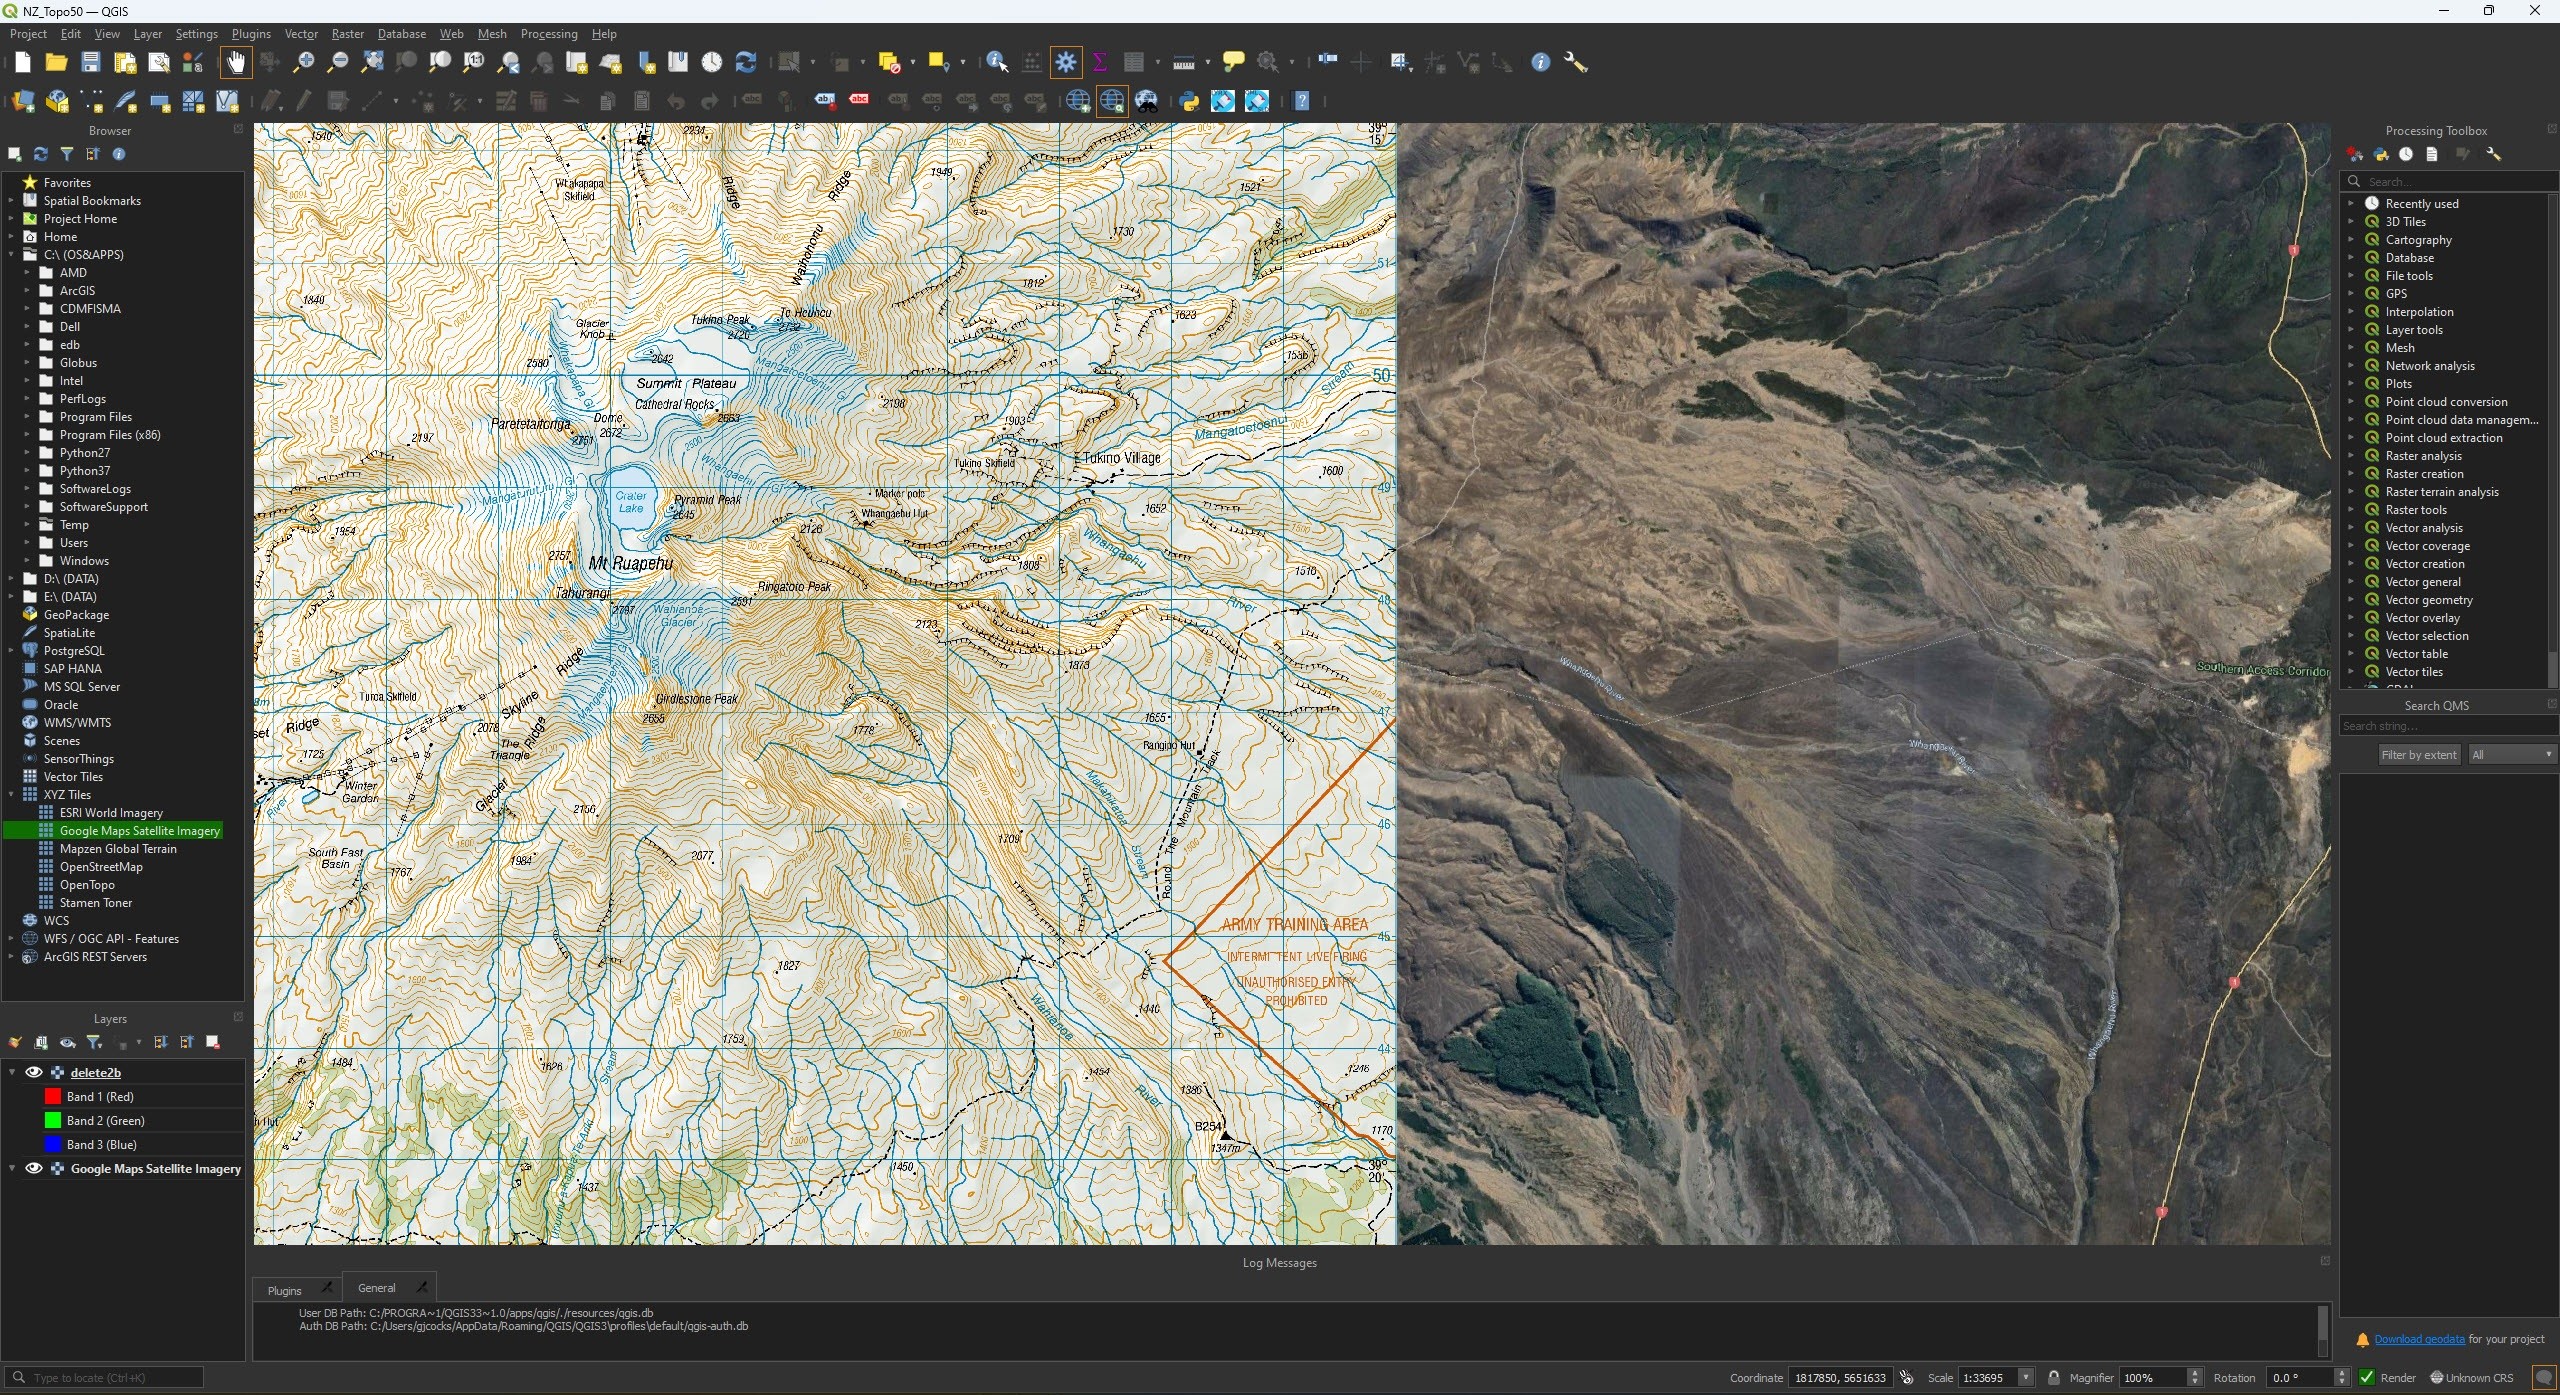Image resolution: width=2560 pixels, height=1395 pixels.
Task: Select Stamen Toner tile entry
Action: coord(96,903)
